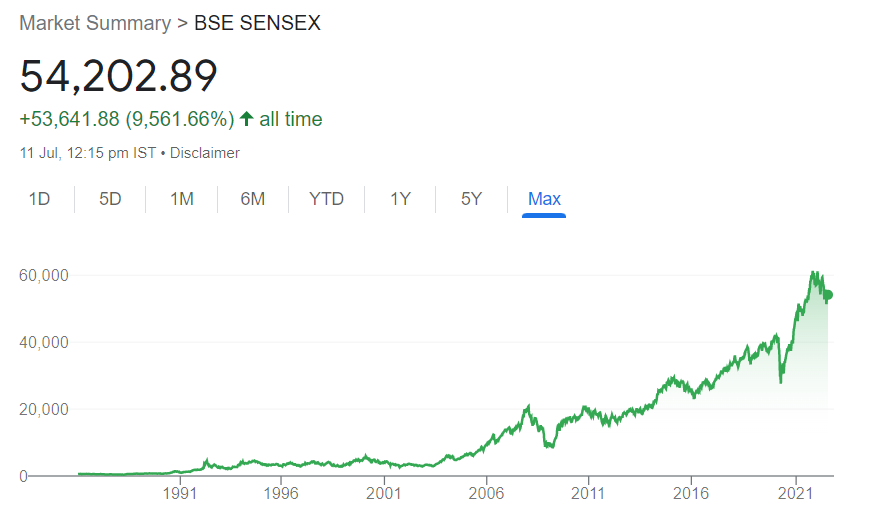
Task: Click the 2006 x-axis year label
Action: tap(486, 494)
